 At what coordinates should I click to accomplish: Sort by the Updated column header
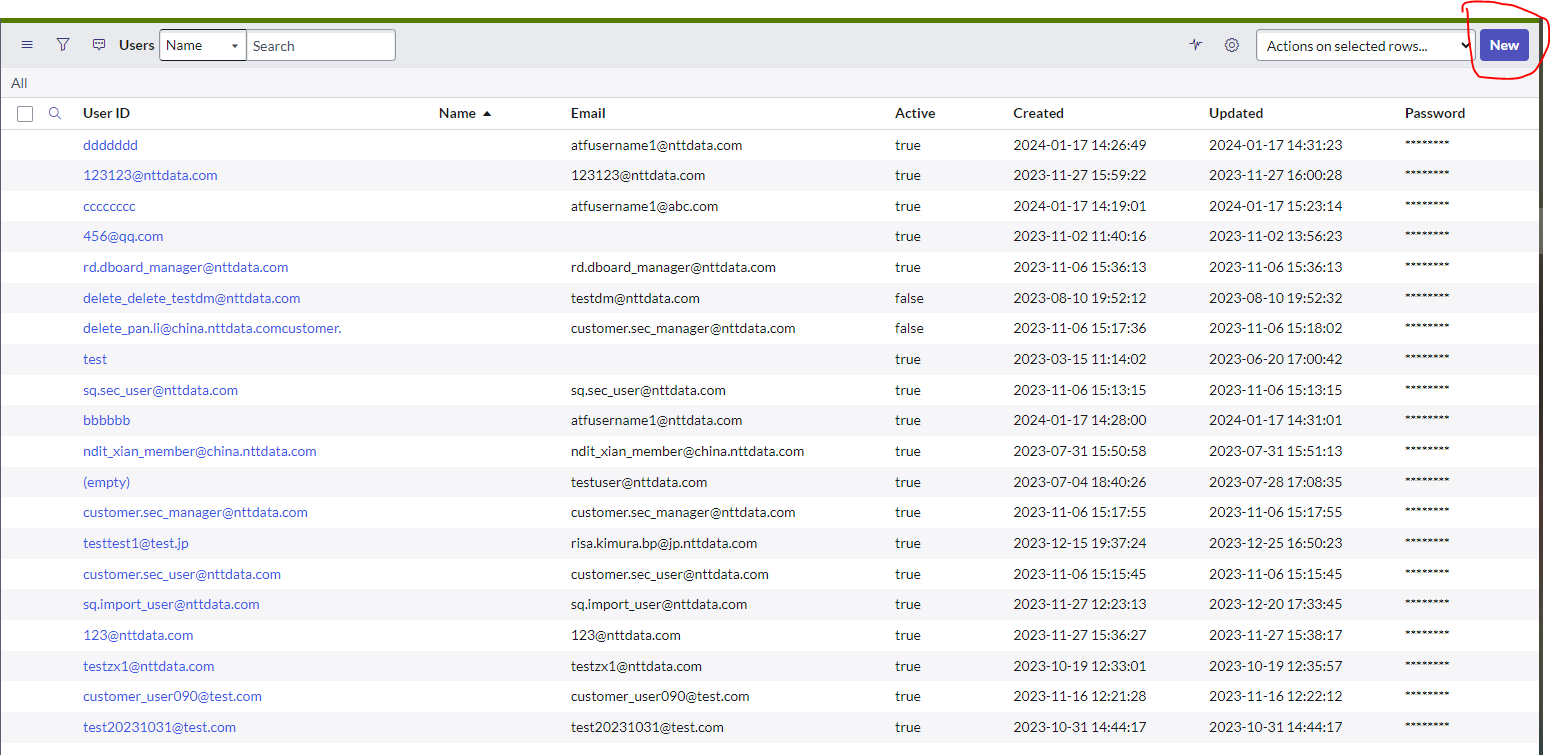click(1236, 113)
